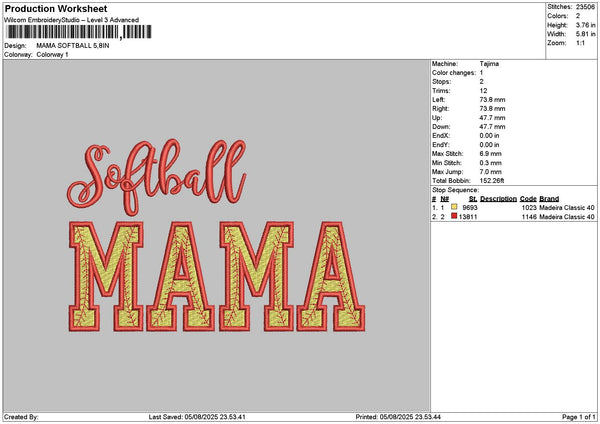Click the MAMA block letters design

pos(217,276)
